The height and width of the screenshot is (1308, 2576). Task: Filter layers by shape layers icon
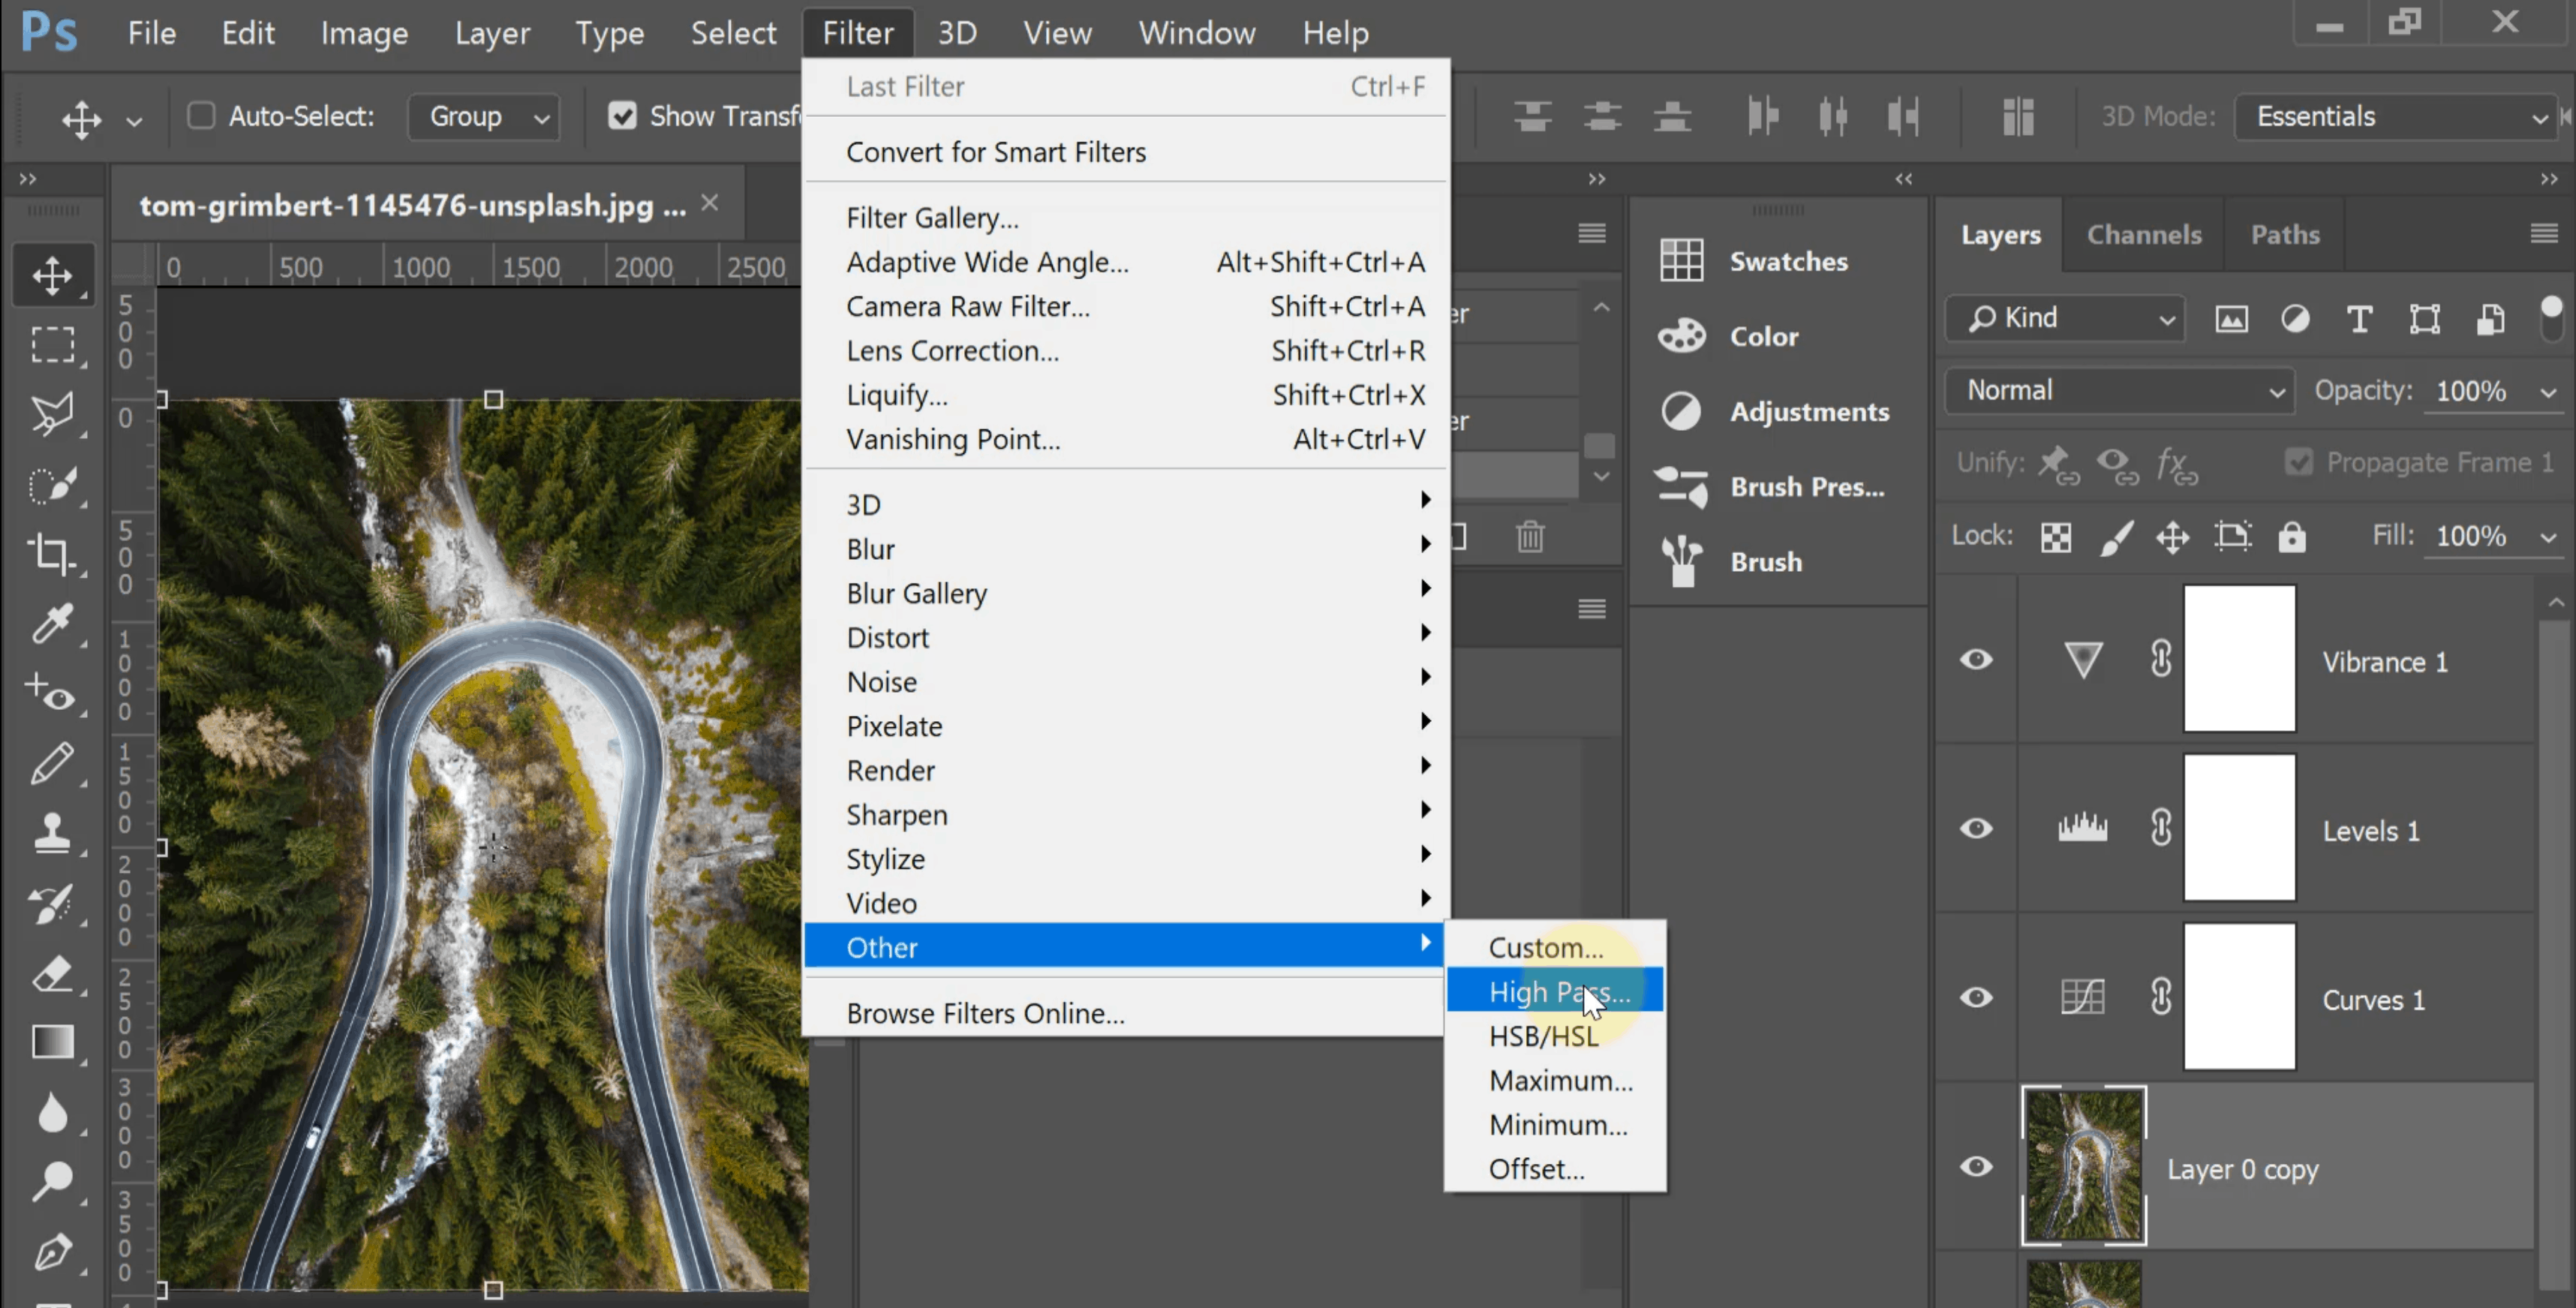tap(2424, 319)
